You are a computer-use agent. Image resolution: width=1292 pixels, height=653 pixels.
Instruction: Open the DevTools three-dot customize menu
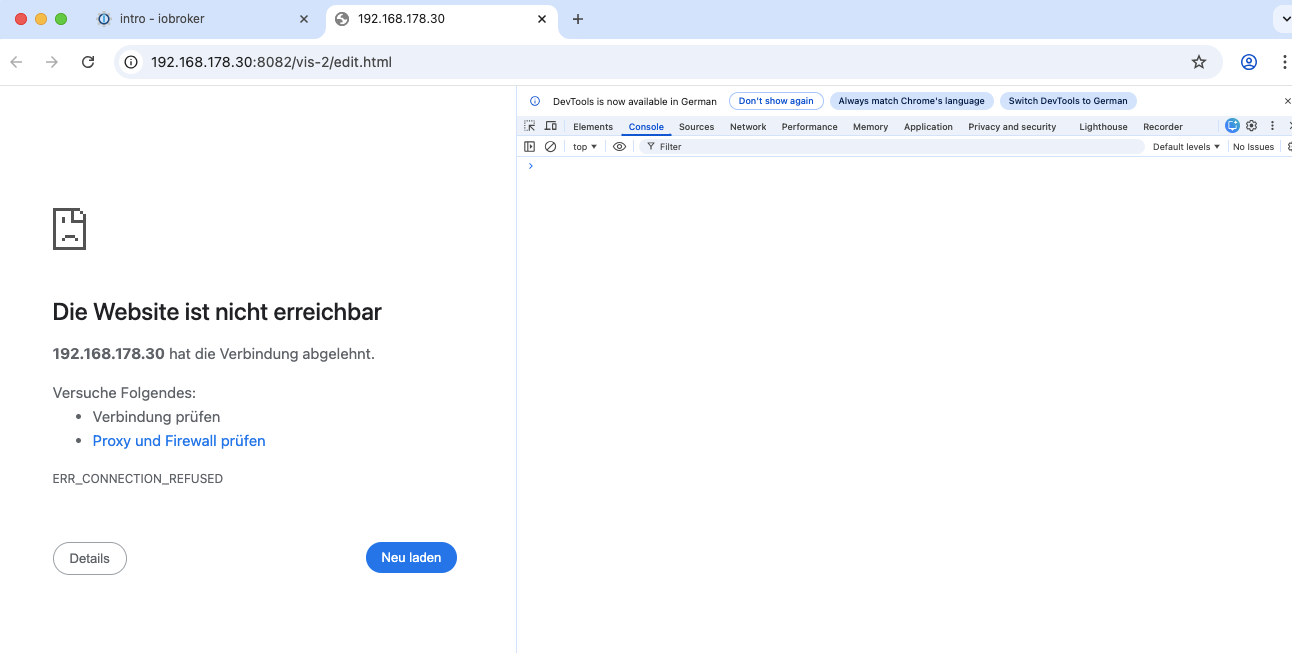(x=1272, y=126)
